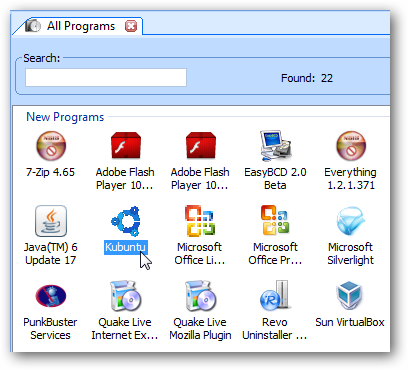Image resolution: width=408 pixels, height=370 pixels.
Task: Switch to the All Programs tab
Action: 77,26
